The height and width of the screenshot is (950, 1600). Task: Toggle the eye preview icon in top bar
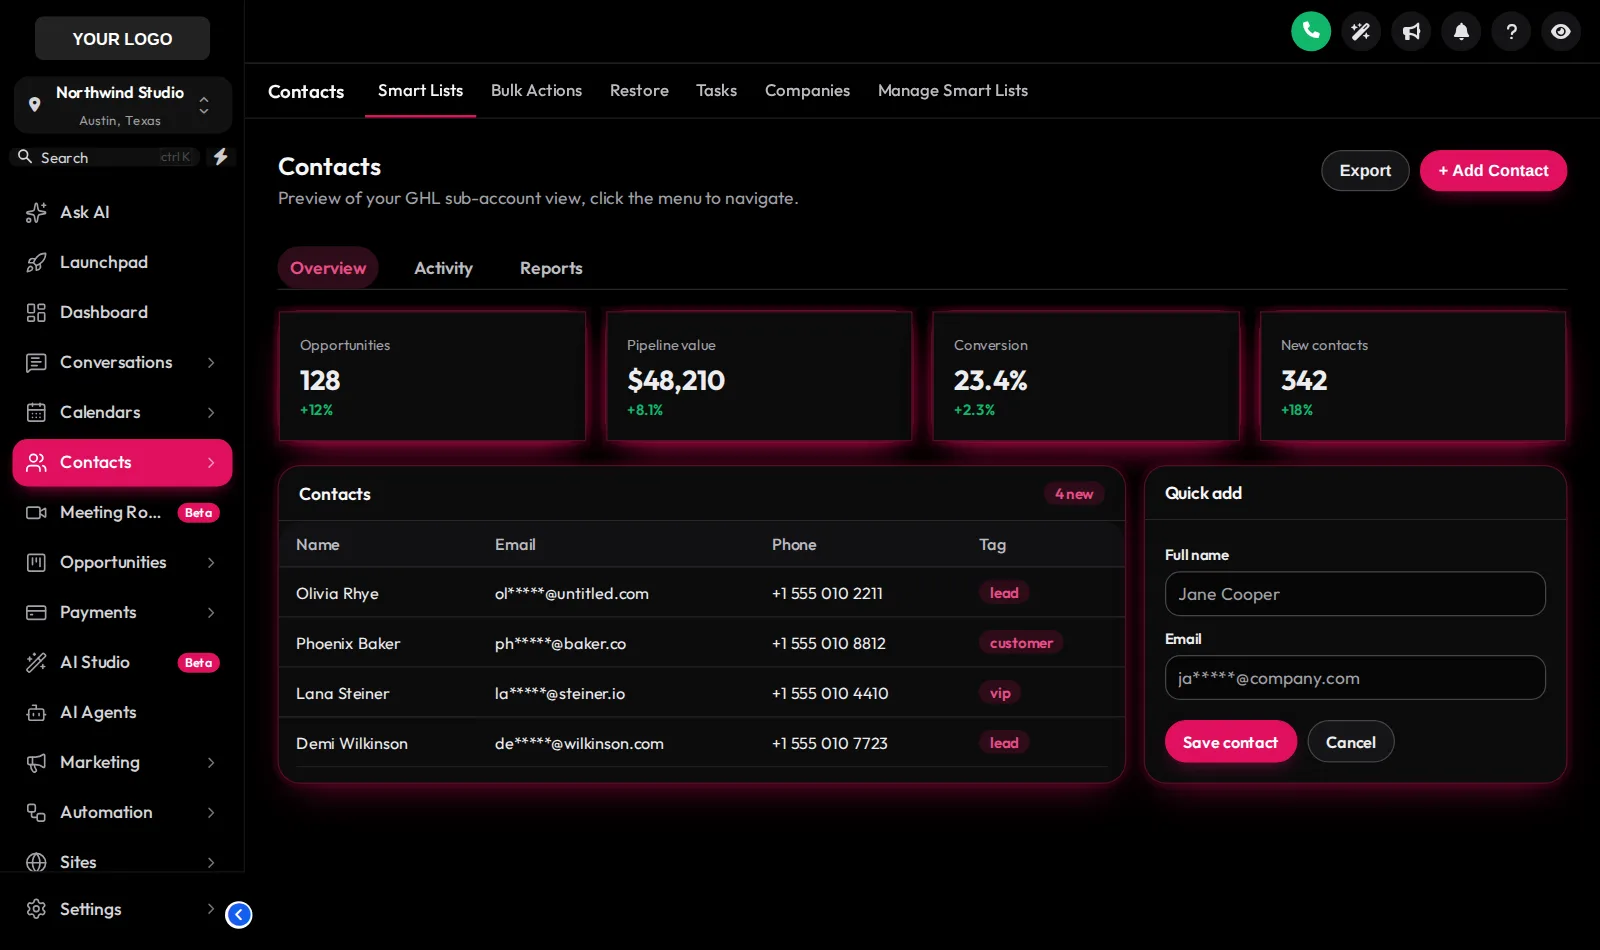click(1561, 31)
